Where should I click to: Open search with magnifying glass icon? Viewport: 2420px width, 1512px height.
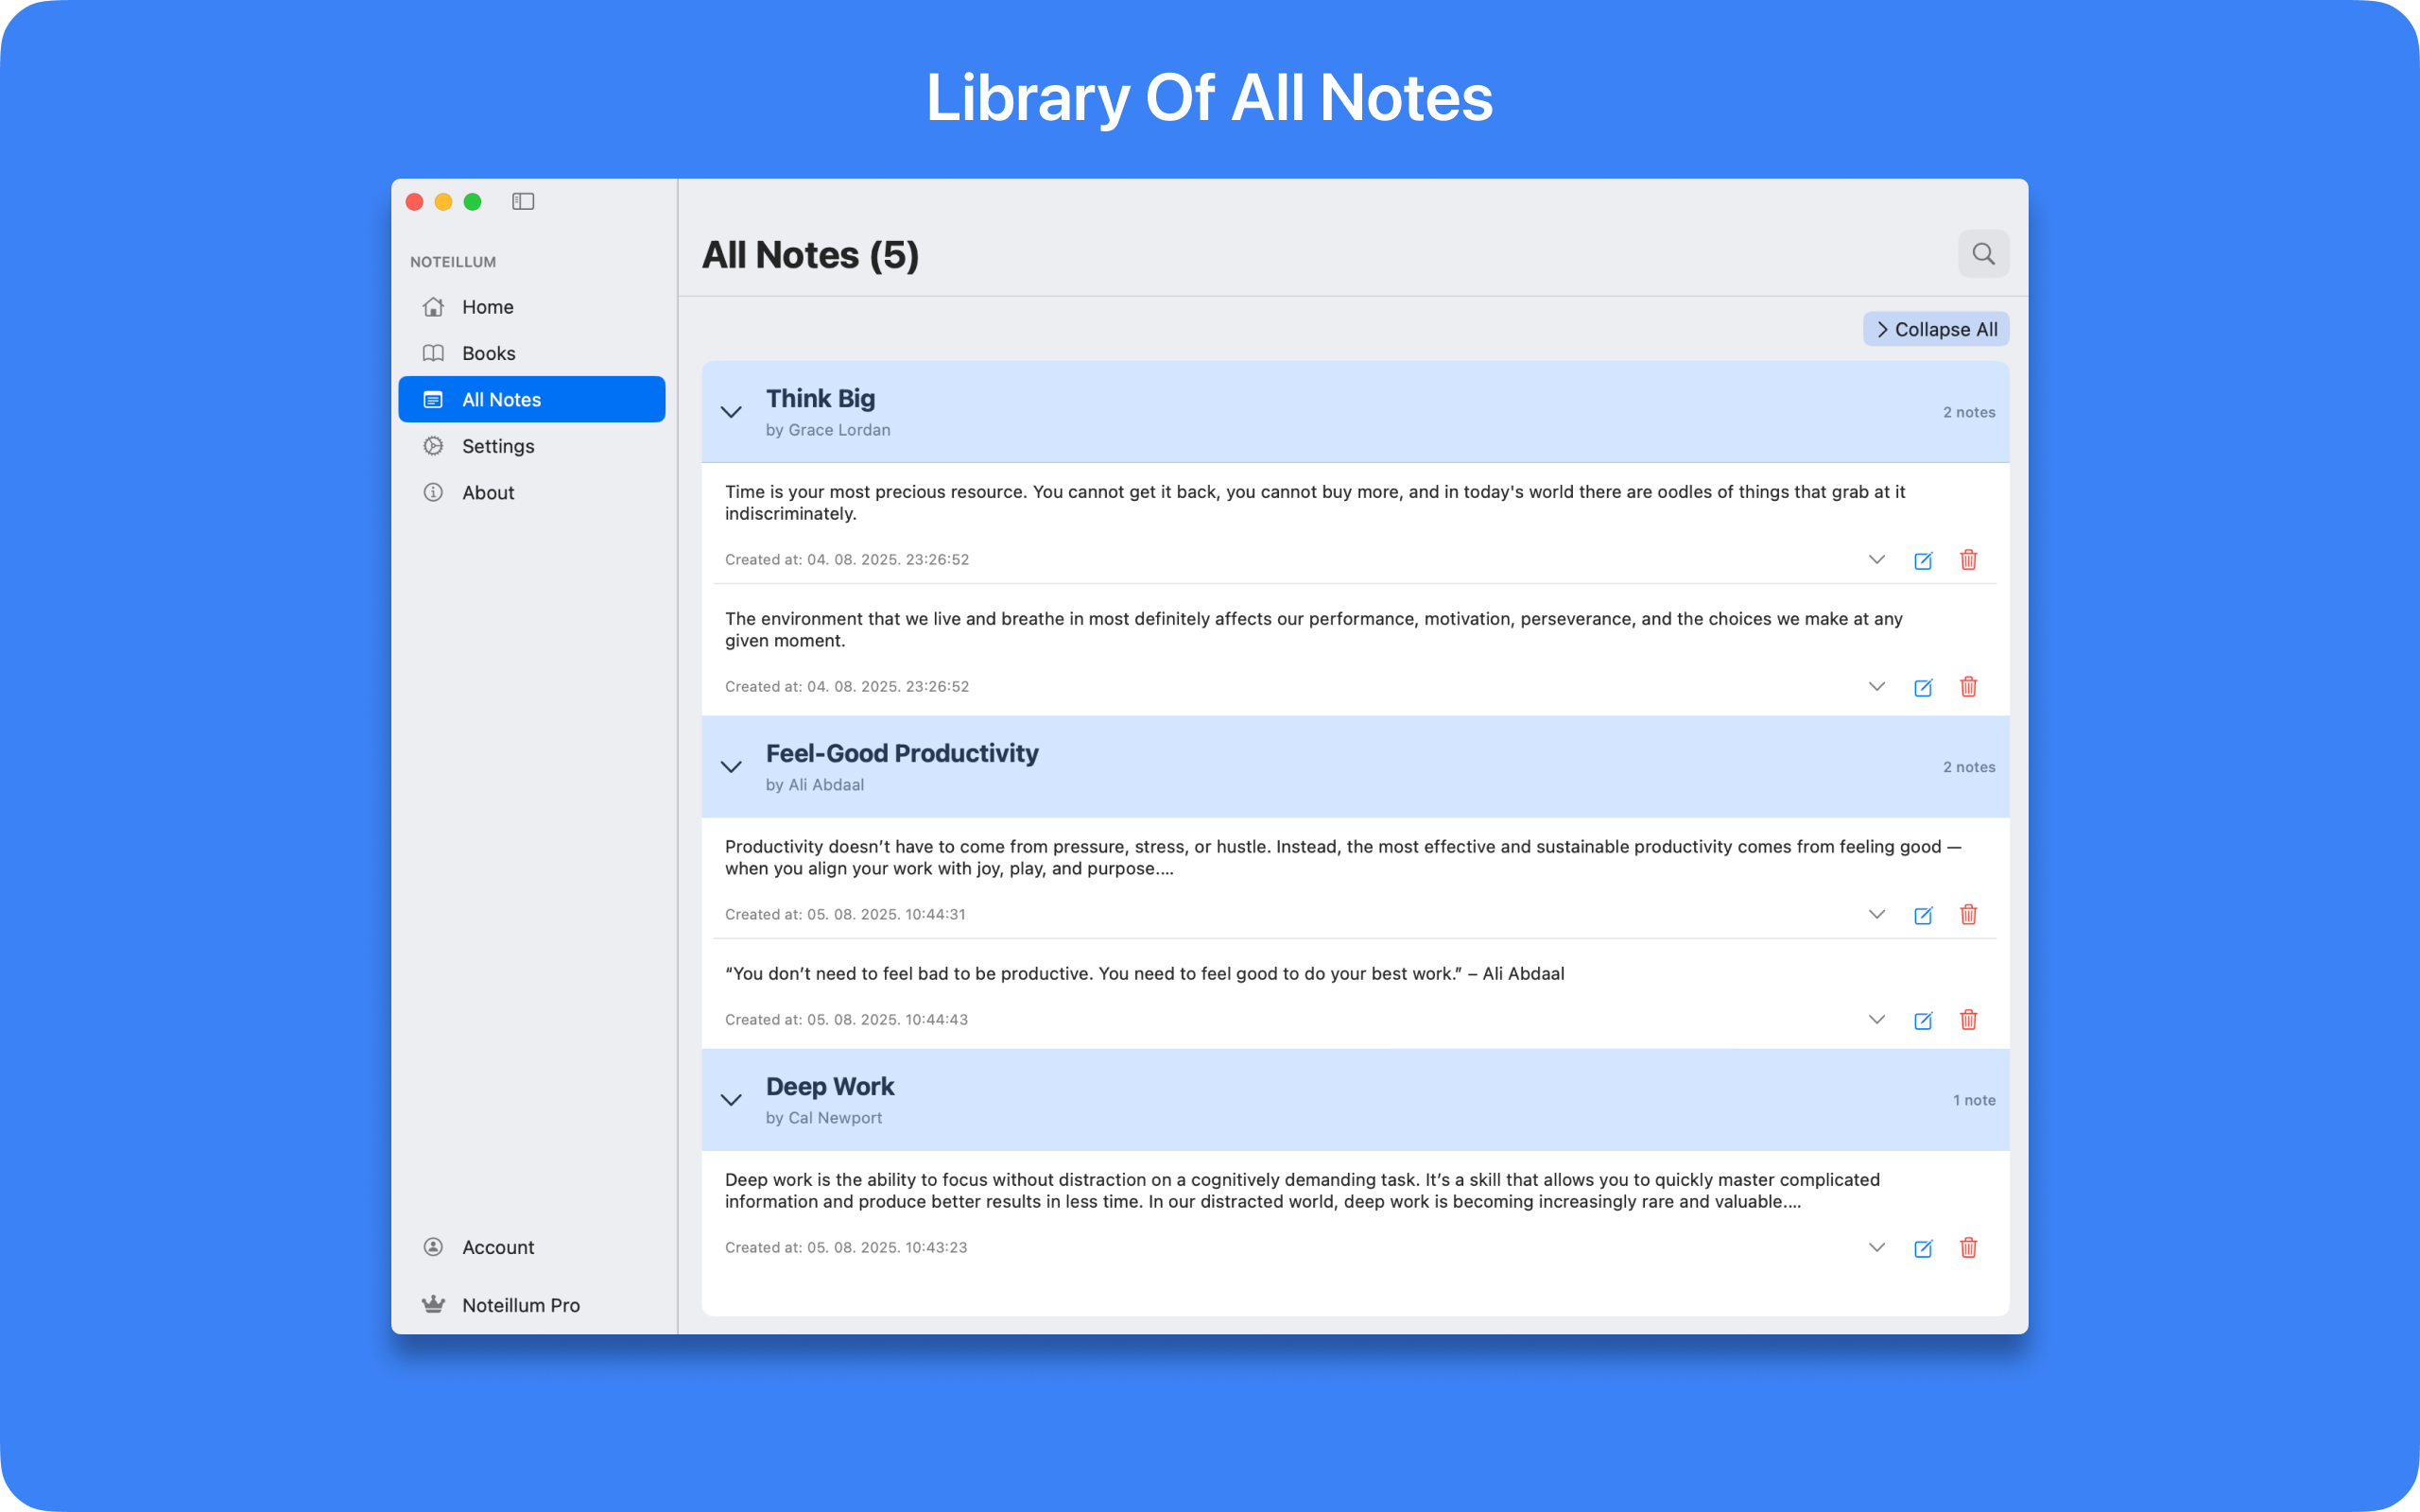pos(1983,254)
